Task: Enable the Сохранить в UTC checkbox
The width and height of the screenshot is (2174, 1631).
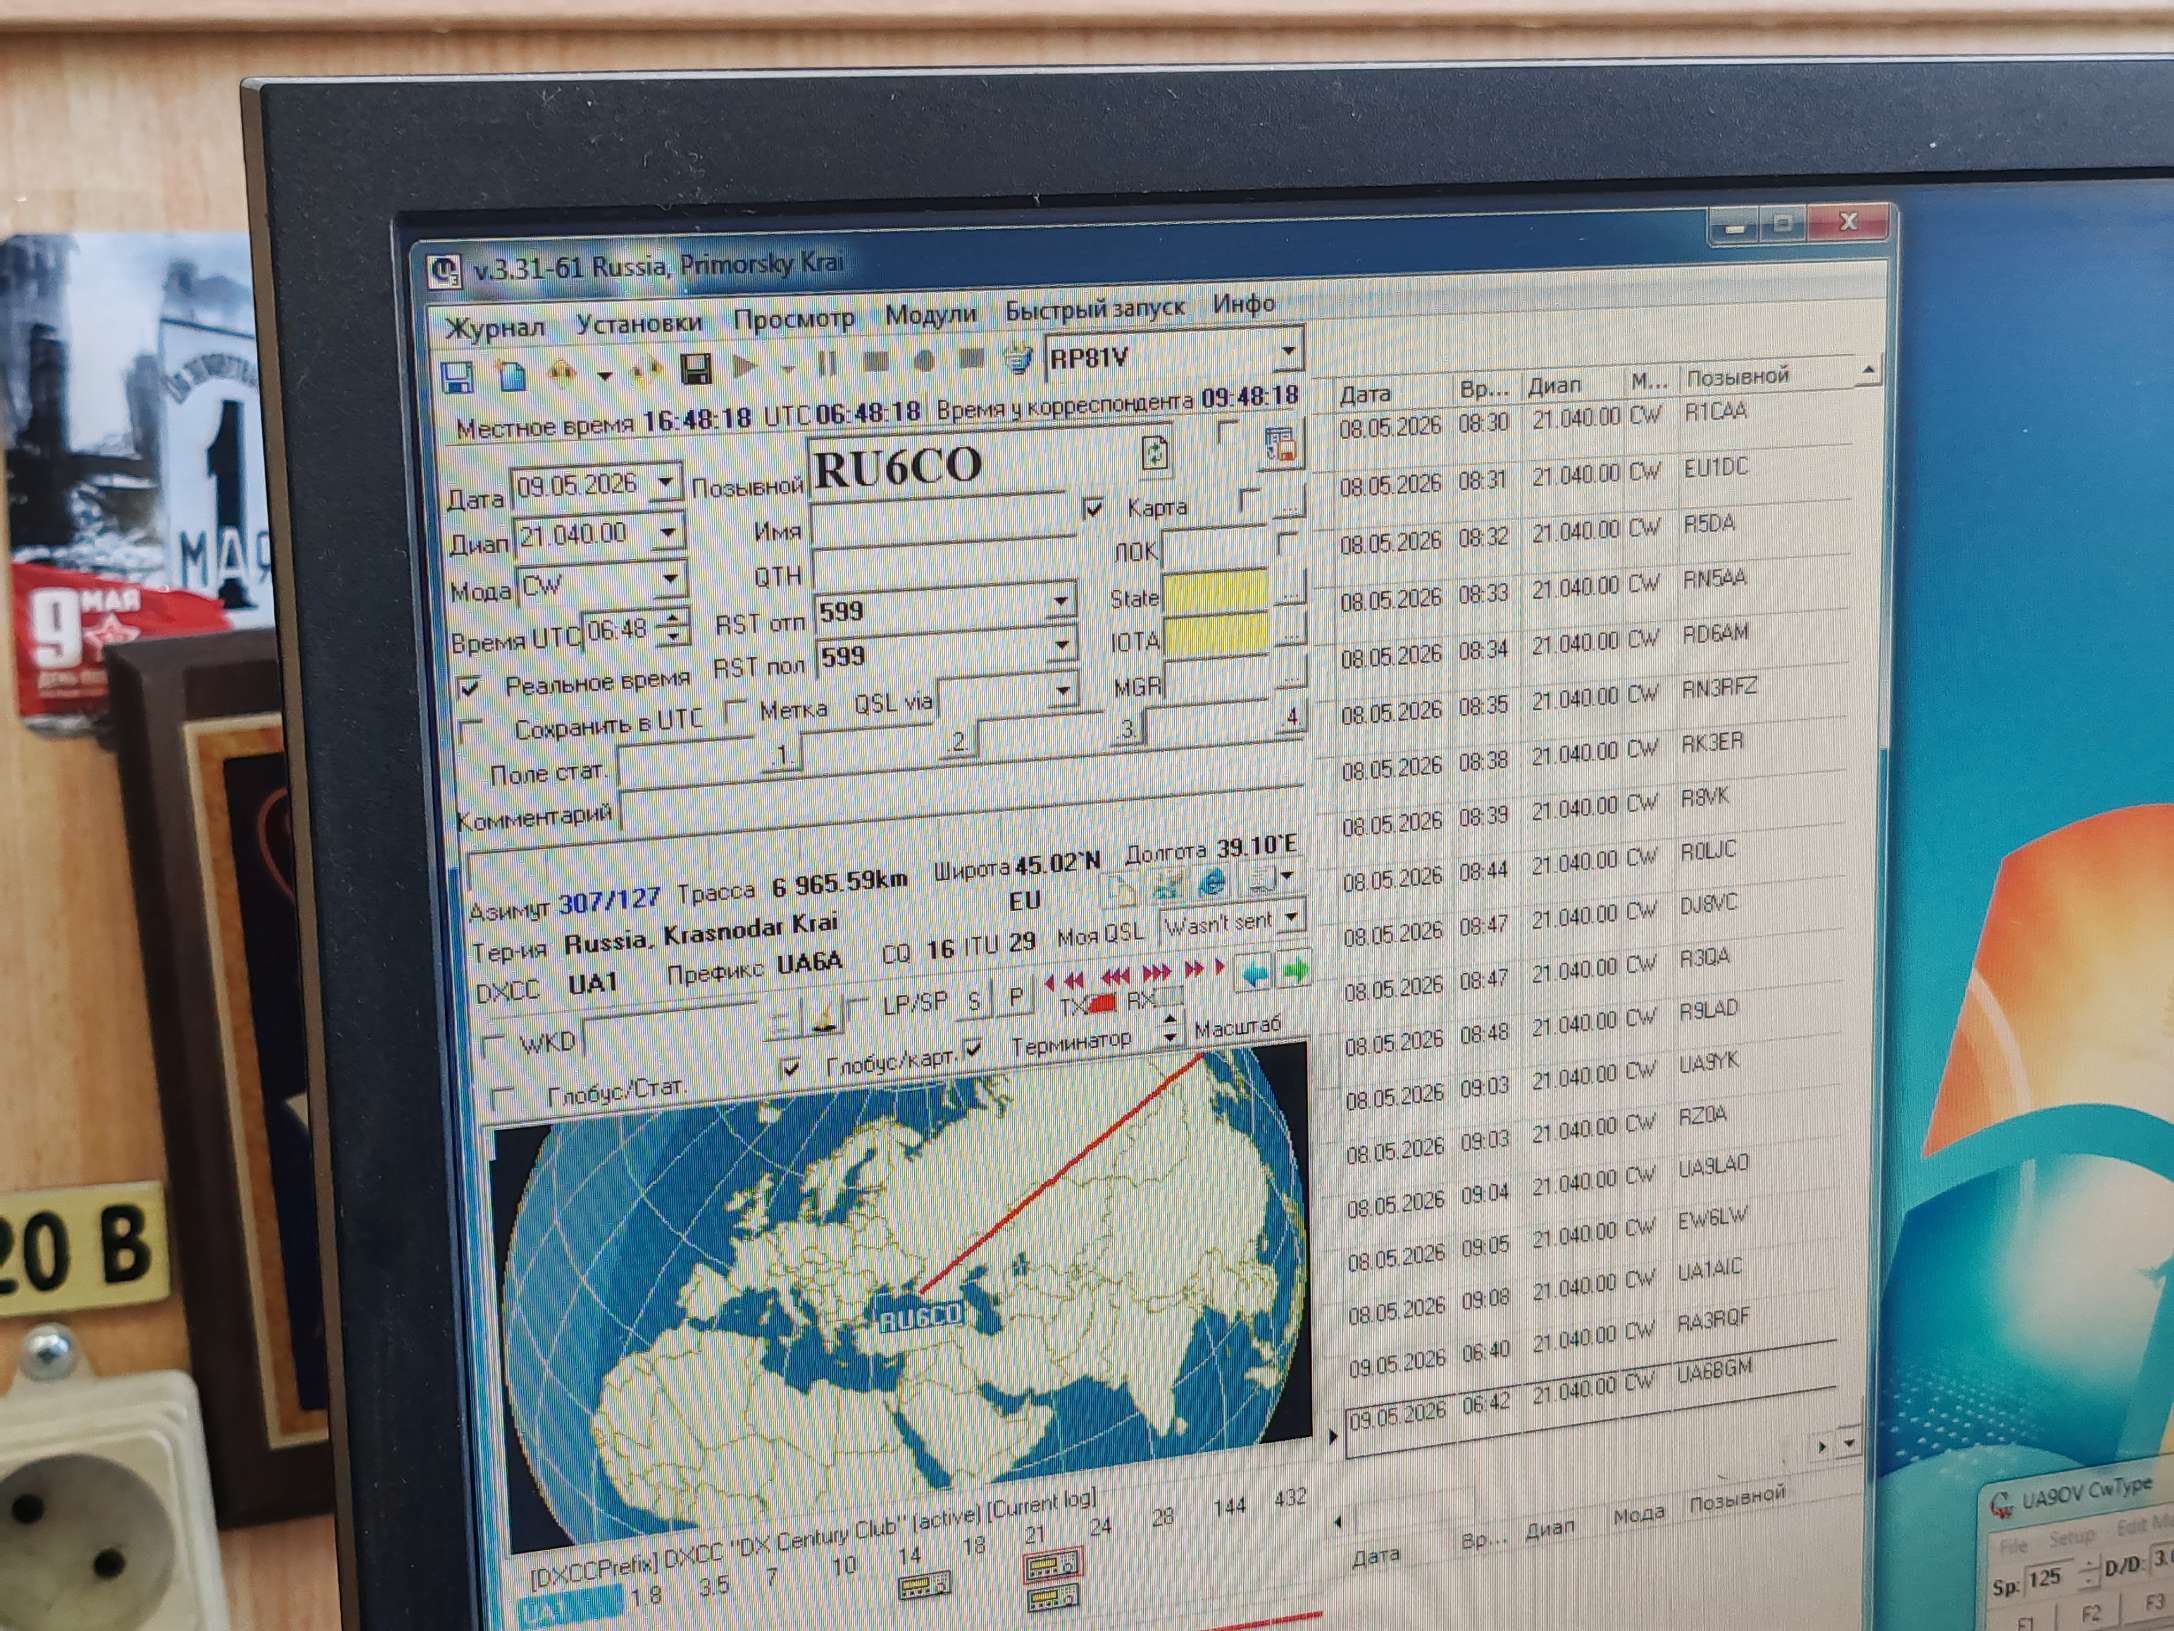Action: pos(469,731)
